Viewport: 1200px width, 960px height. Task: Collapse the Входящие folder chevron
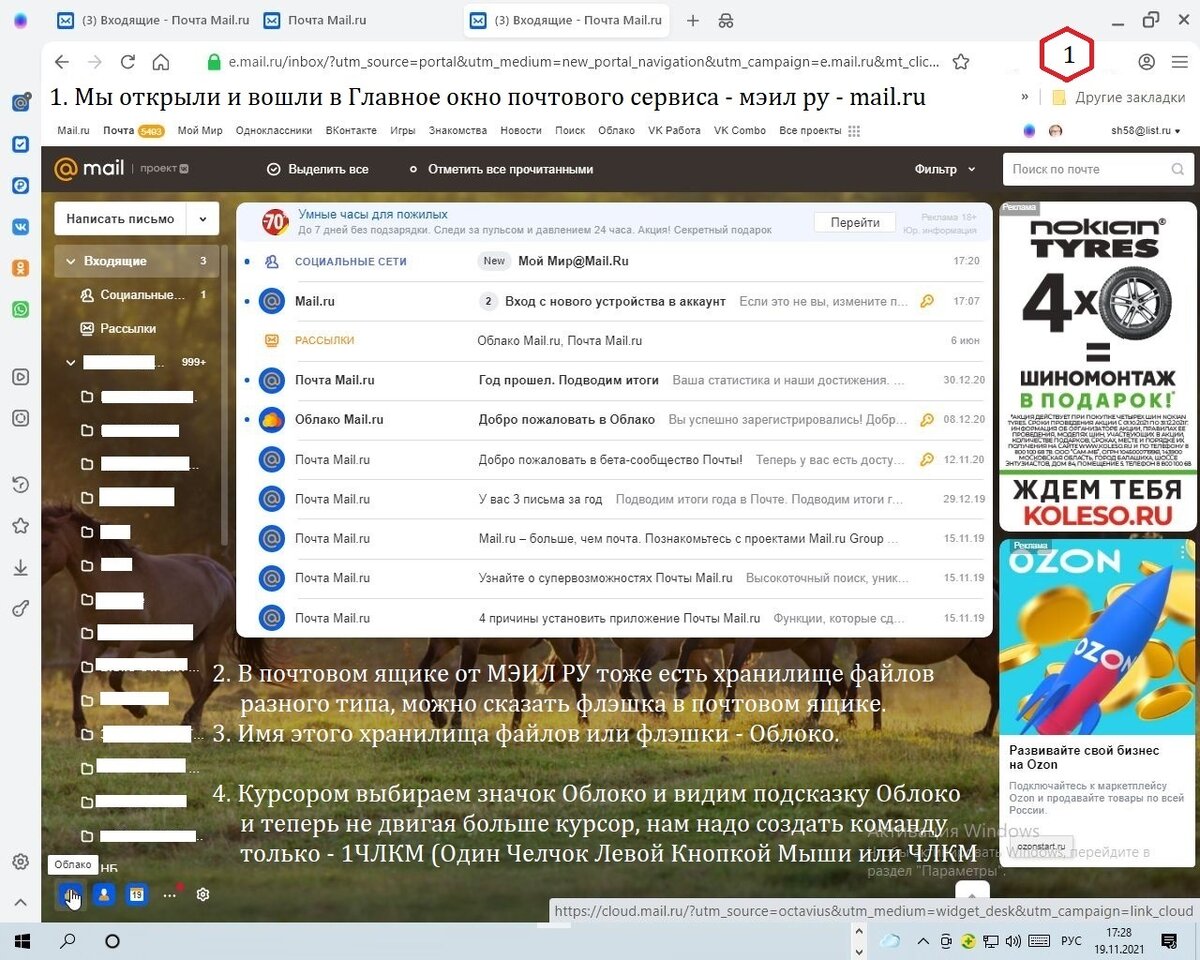tap(69, 261)
